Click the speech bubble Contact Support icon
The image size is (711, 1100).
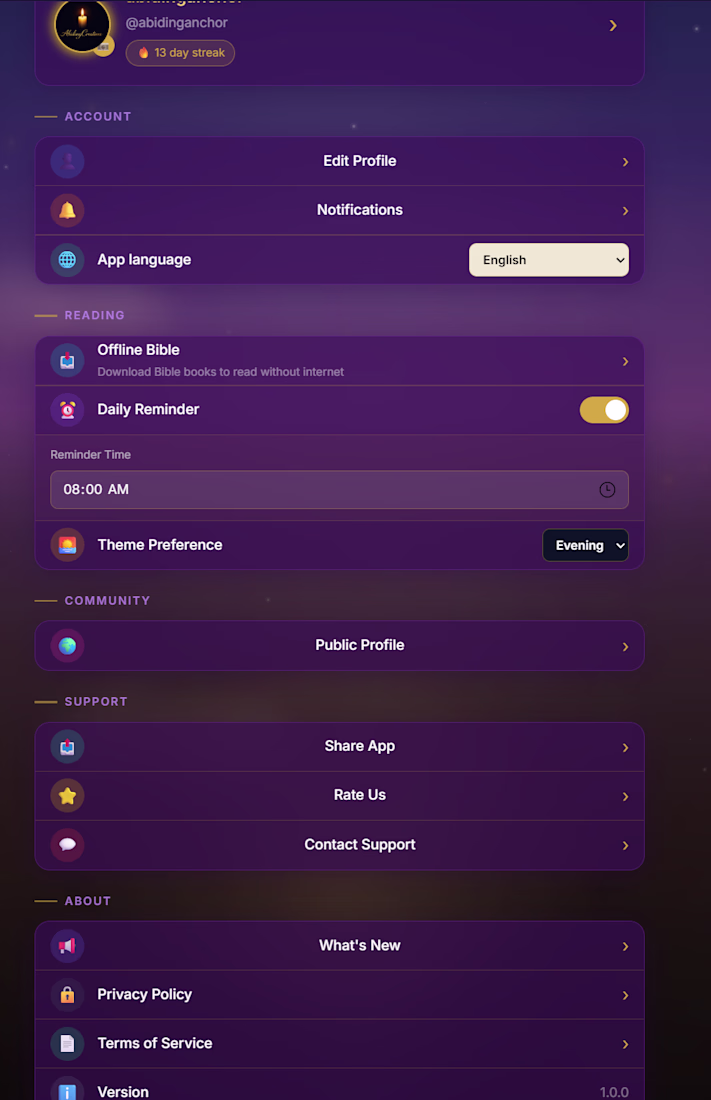click(67, 845)
